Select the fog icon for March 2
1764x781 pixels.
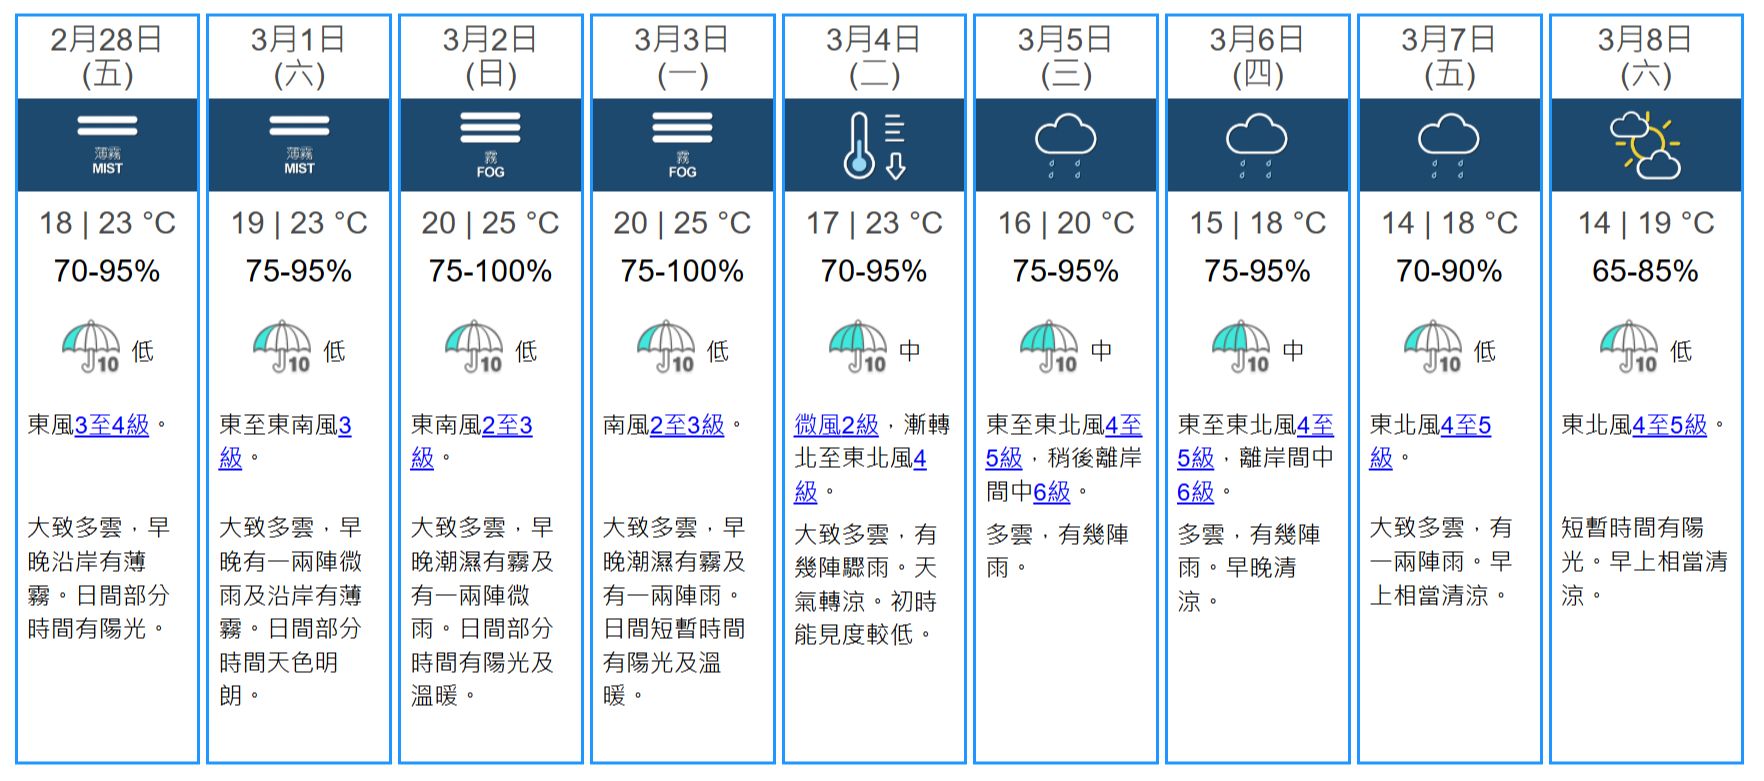coord(490,144)
